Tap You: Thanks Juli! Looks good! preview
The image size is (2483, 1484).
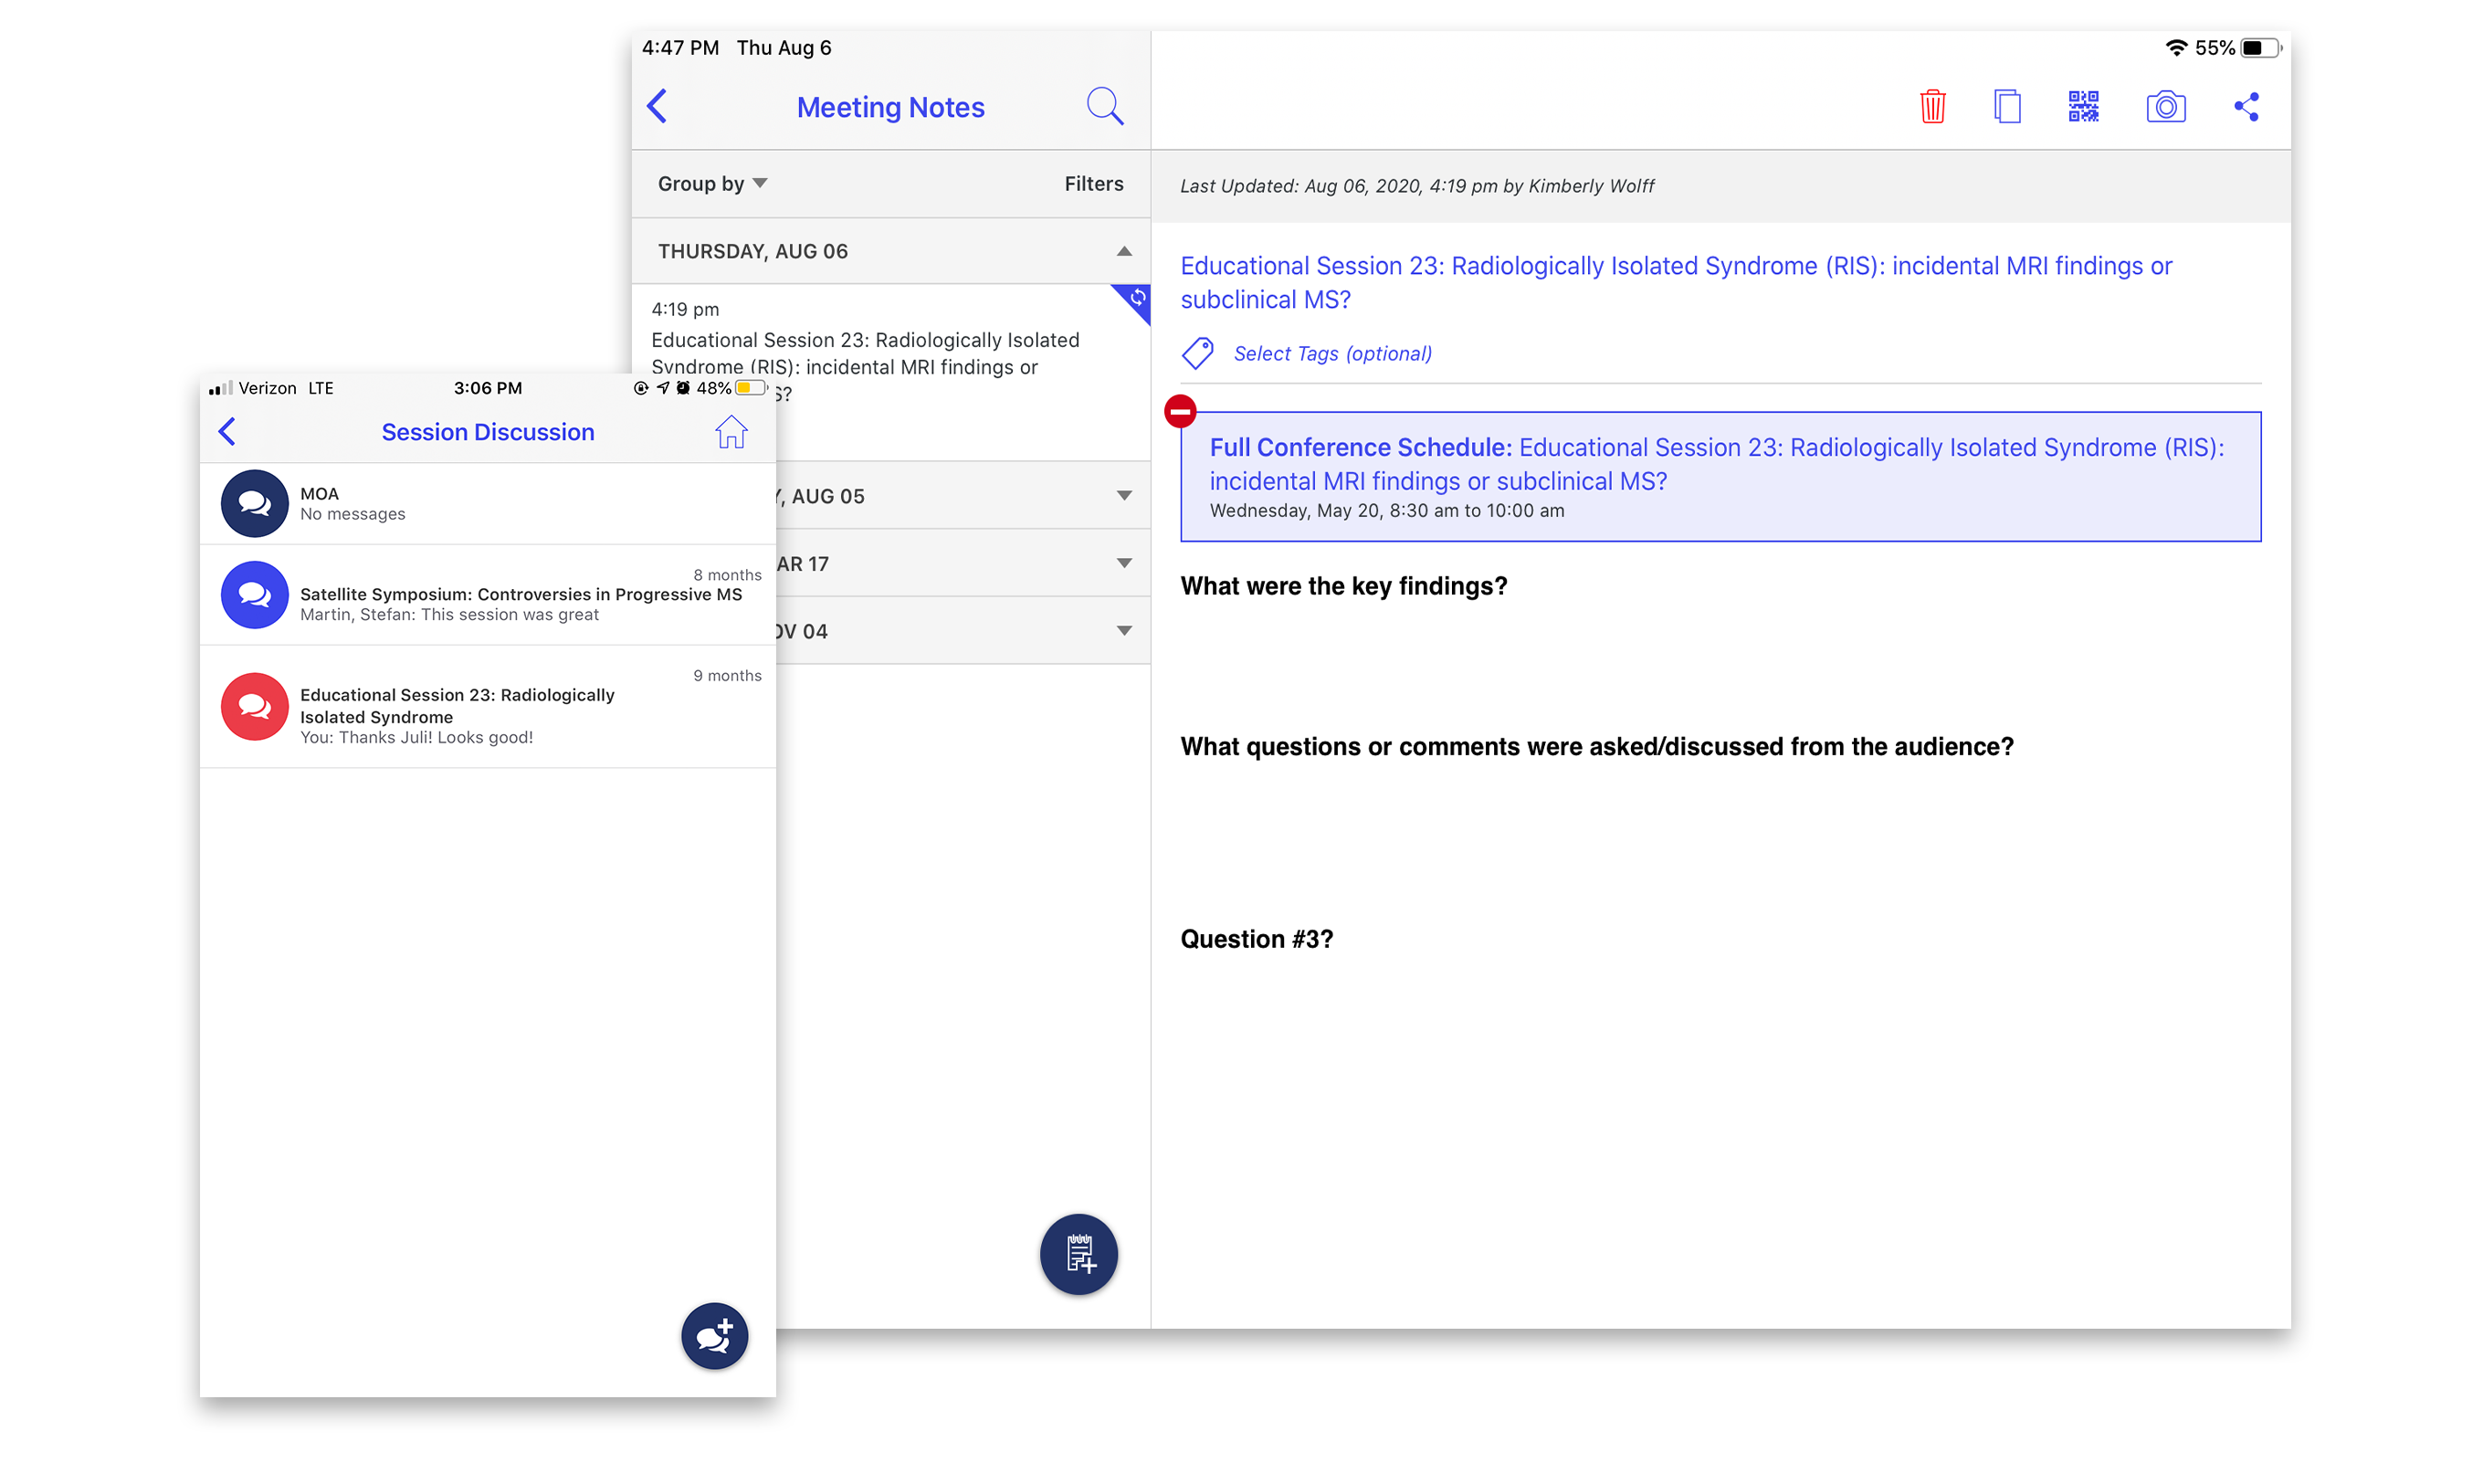click(x=416, y=738)
